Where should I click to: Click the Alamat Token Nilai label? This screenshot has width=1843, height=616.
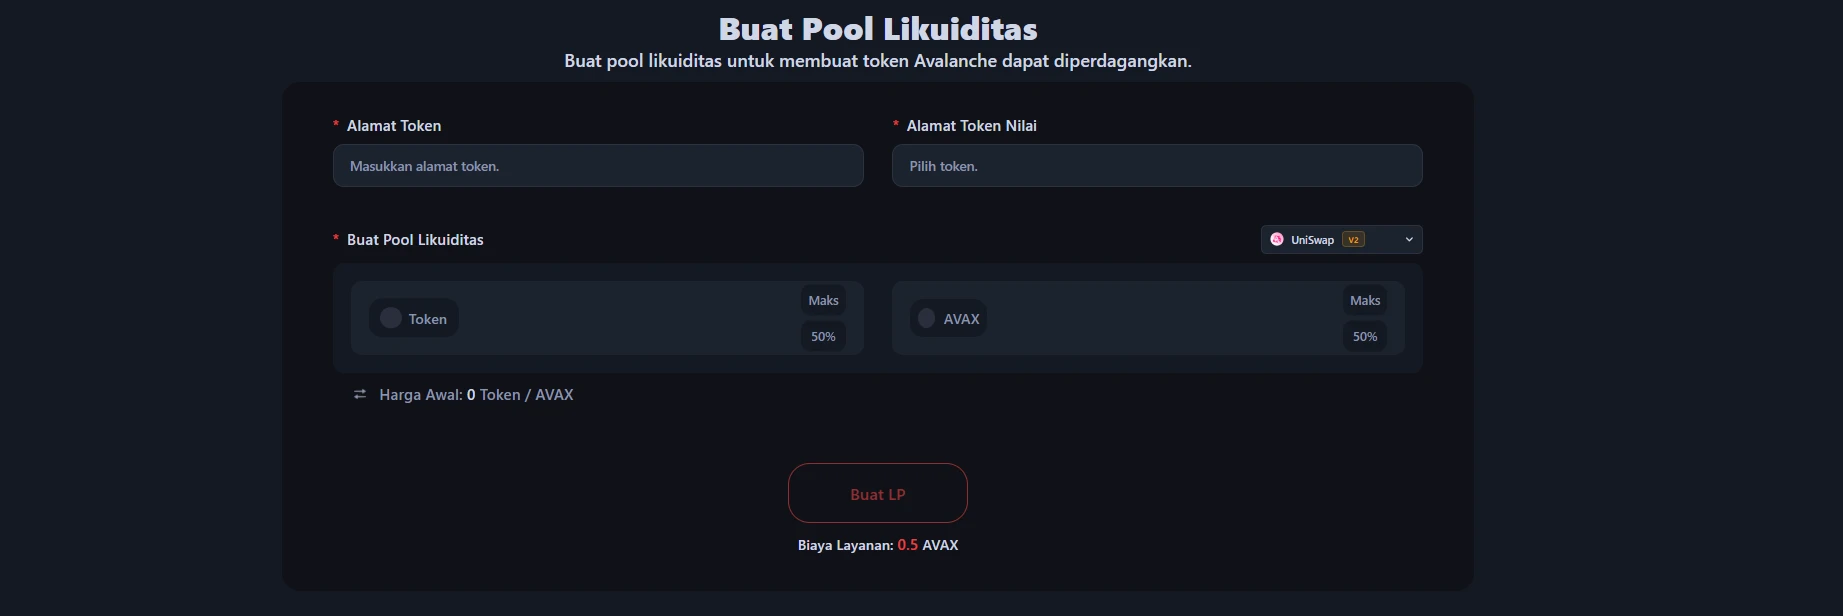point(971,126)
